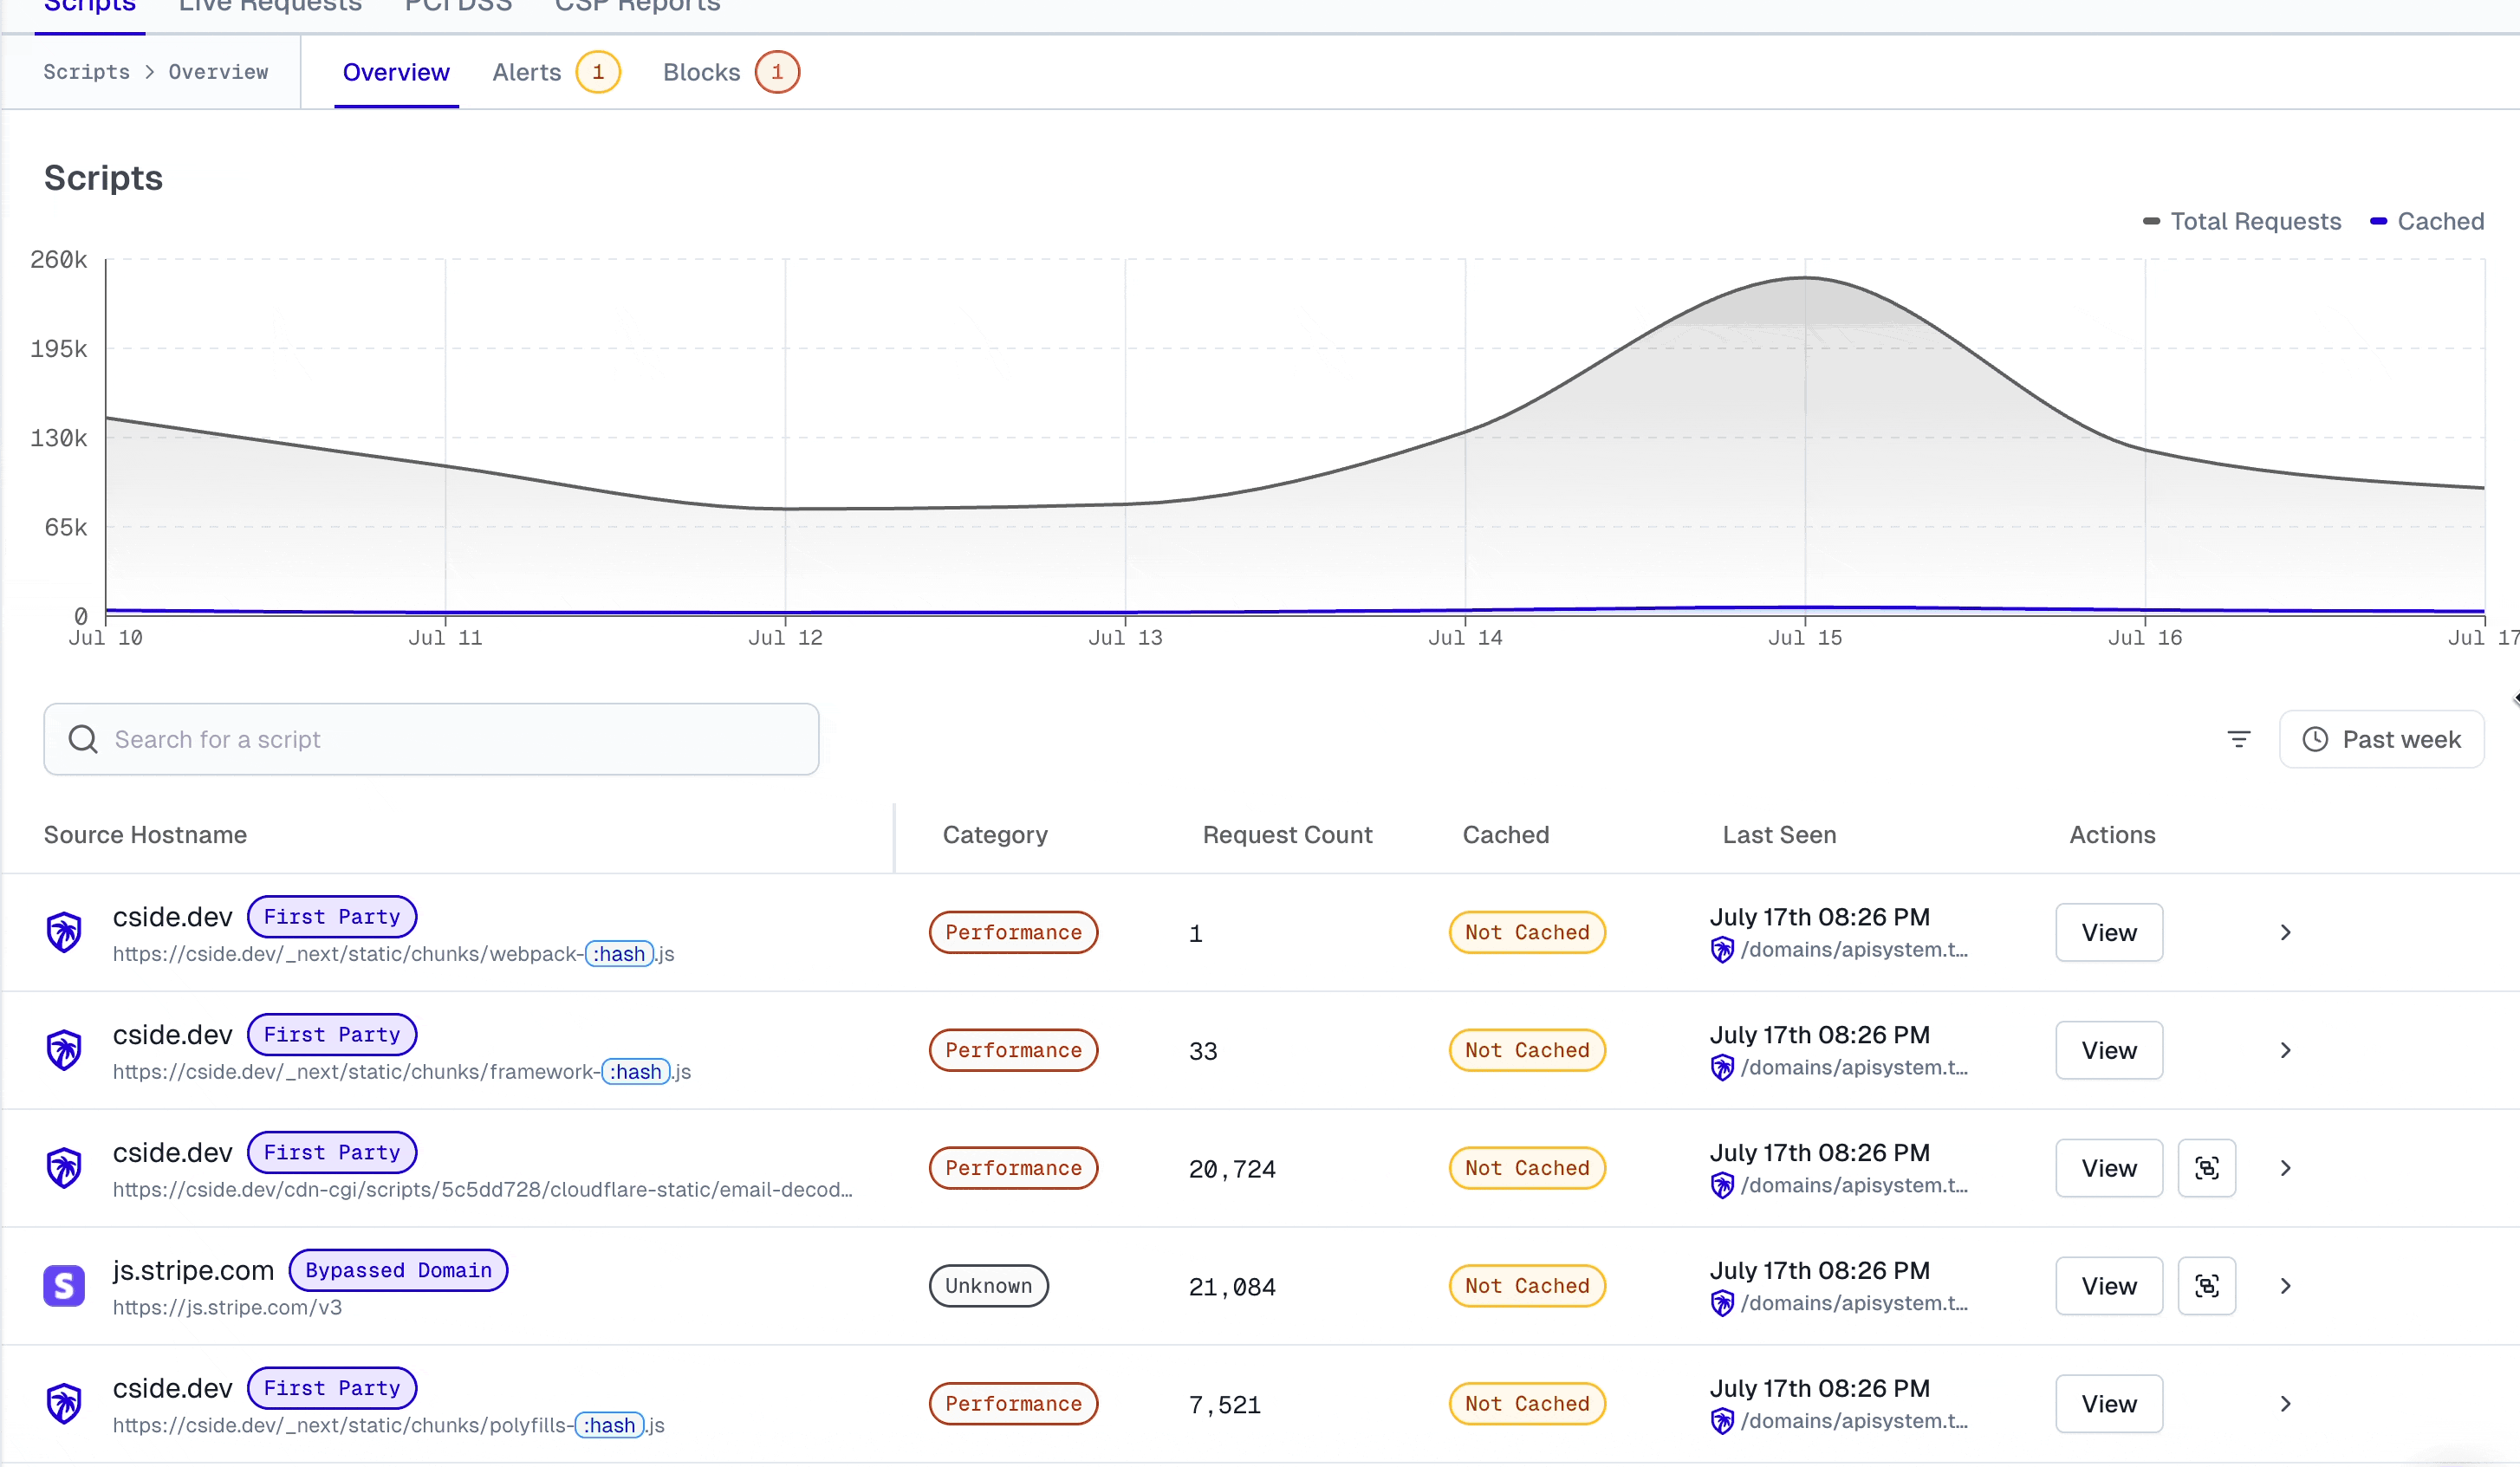The width and height of the screenshot is (2520, 1467).
Task: Expand polyfills script row with chevron
Action: click(x=2285, y=1403)
